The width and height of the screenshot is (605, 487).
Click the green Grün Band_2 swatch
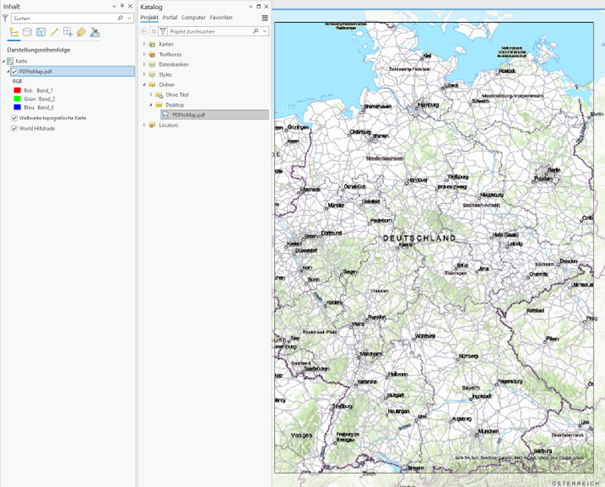pos(17,99)
